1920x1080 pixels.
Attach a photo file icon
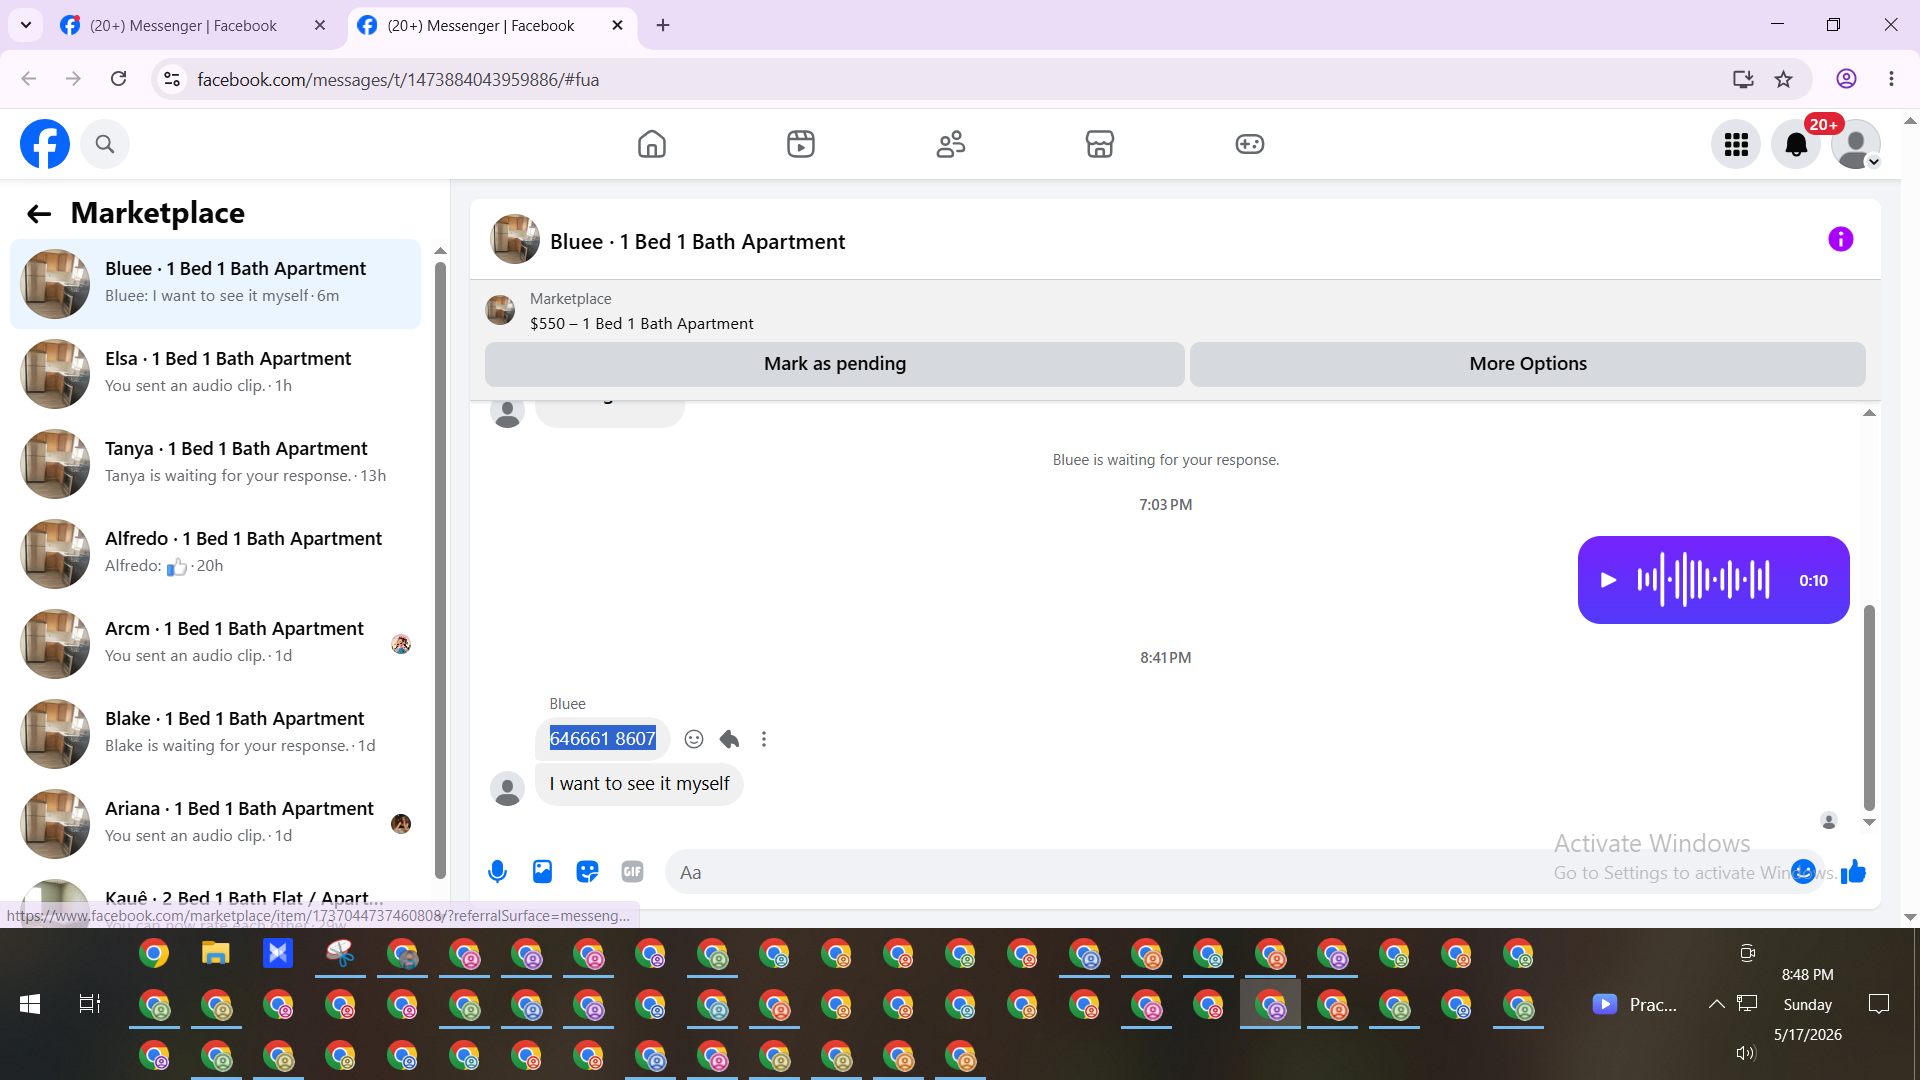pyautogui.click(x=542, y=872)
